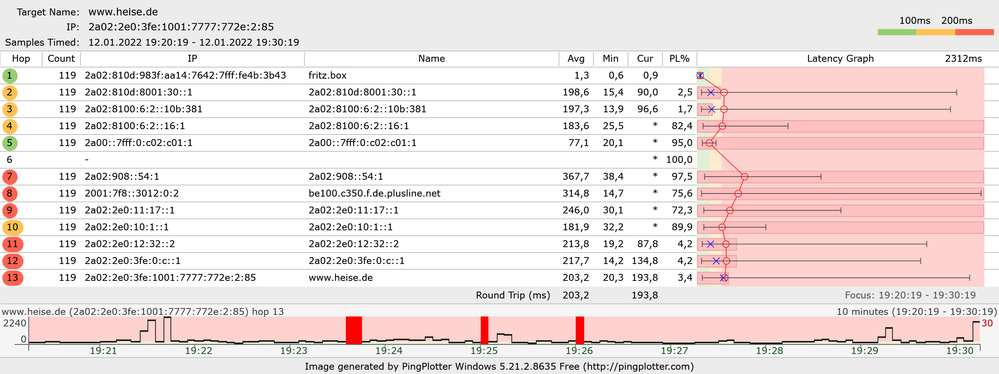Click the Latency Graph header

(x=840, y=59)
